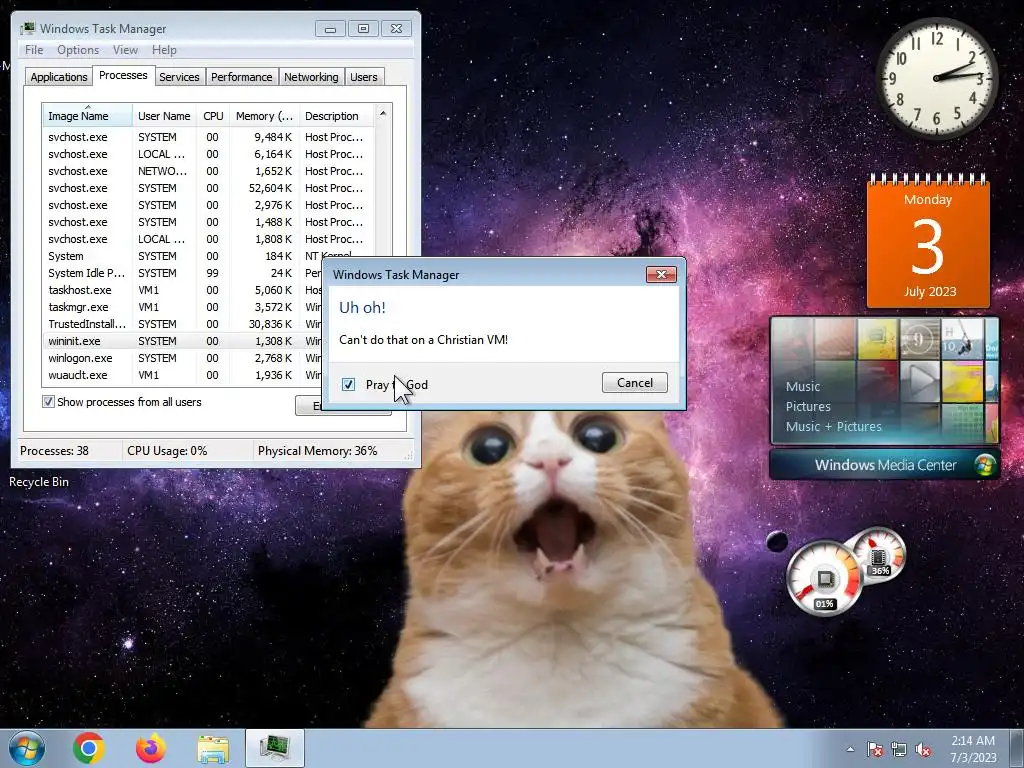Click the network tray icon
Image resolution: width=1024 pixels, height=768 pixels.
(899, 749)
